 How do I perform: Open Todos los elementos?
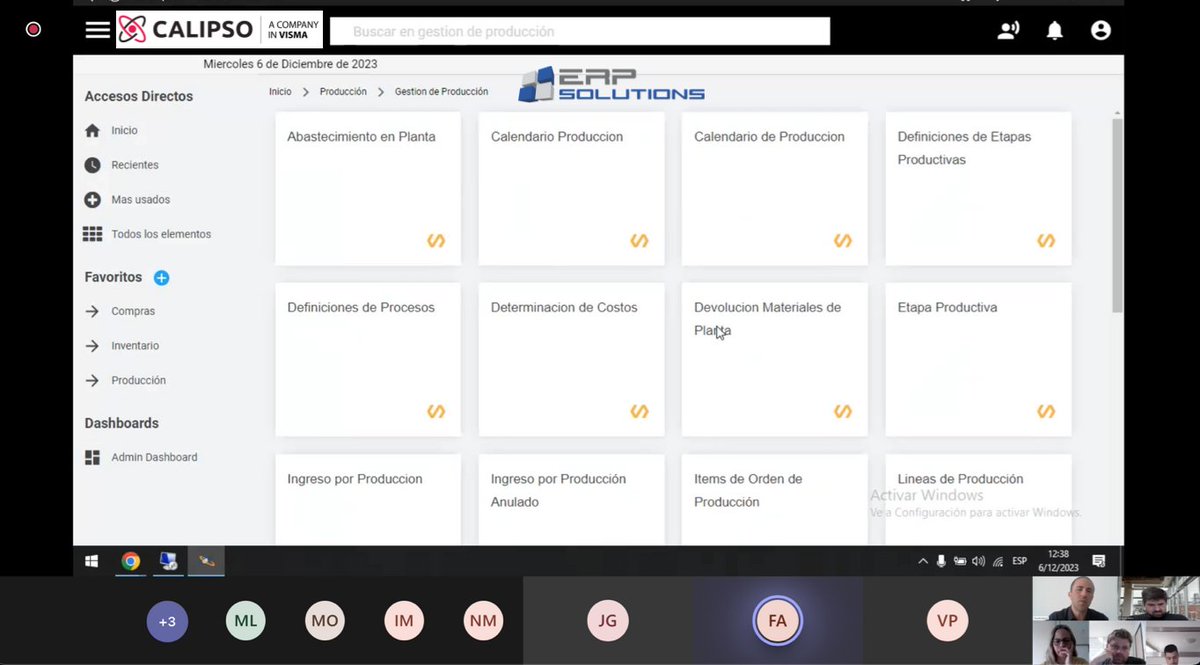[161, 234]
